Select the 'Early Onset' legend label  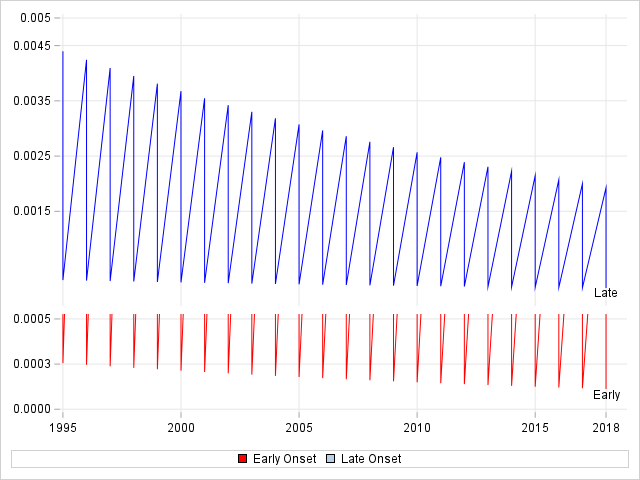click(284, 459)
